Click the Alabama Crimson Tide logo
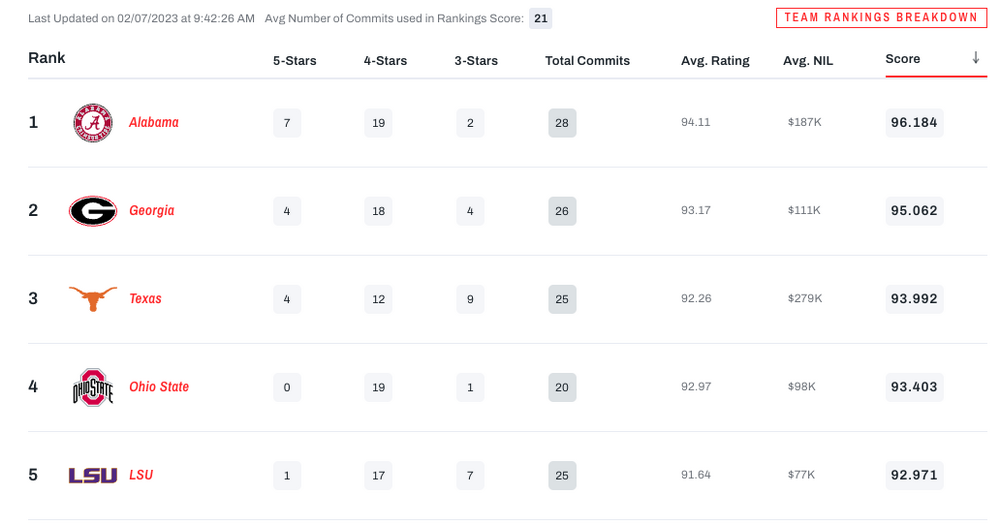1000x525 pixels. (x=93, y=123)
